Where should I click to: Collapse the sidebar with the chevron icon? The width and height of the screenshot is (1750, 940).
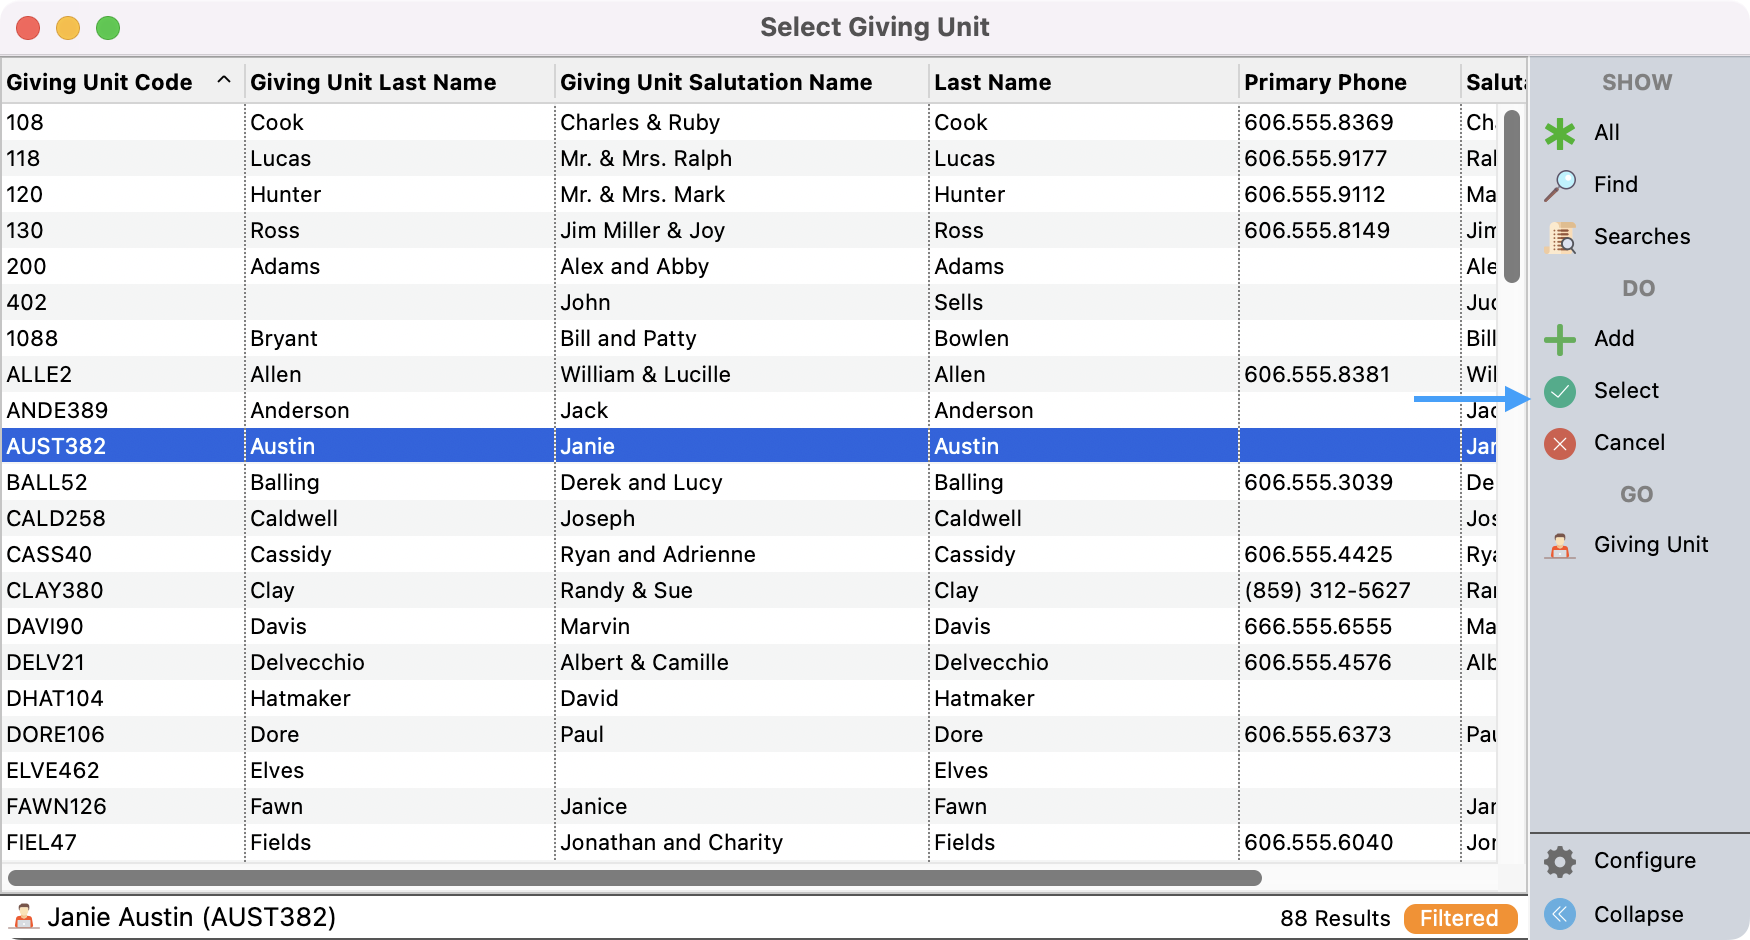(1559, 914)
